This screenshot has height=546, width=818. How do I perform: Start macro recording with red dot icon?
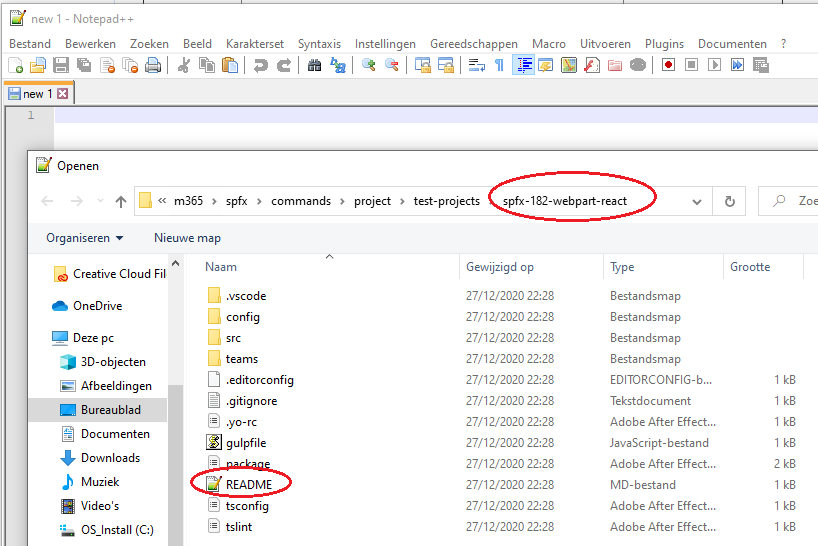[668, 65]
